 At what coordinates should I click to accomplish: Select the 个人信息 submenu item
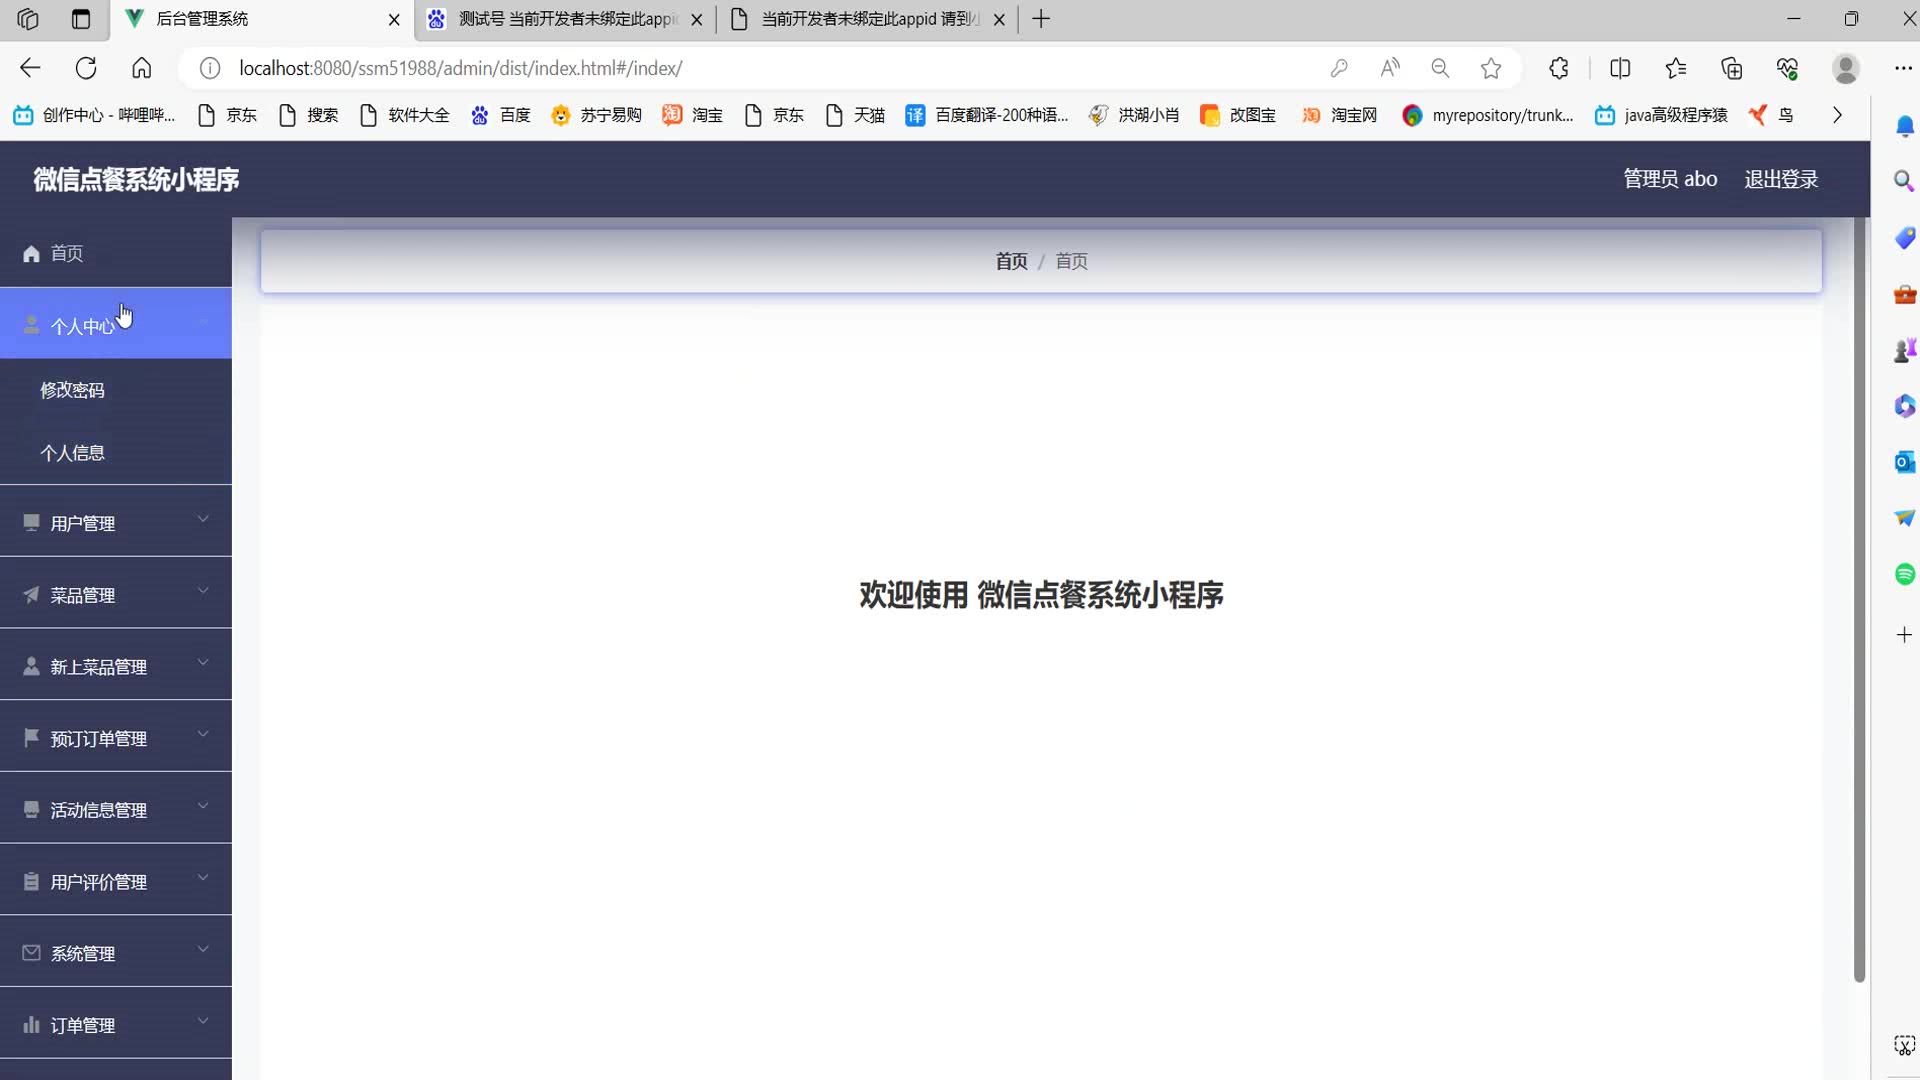tap(72, 453)
